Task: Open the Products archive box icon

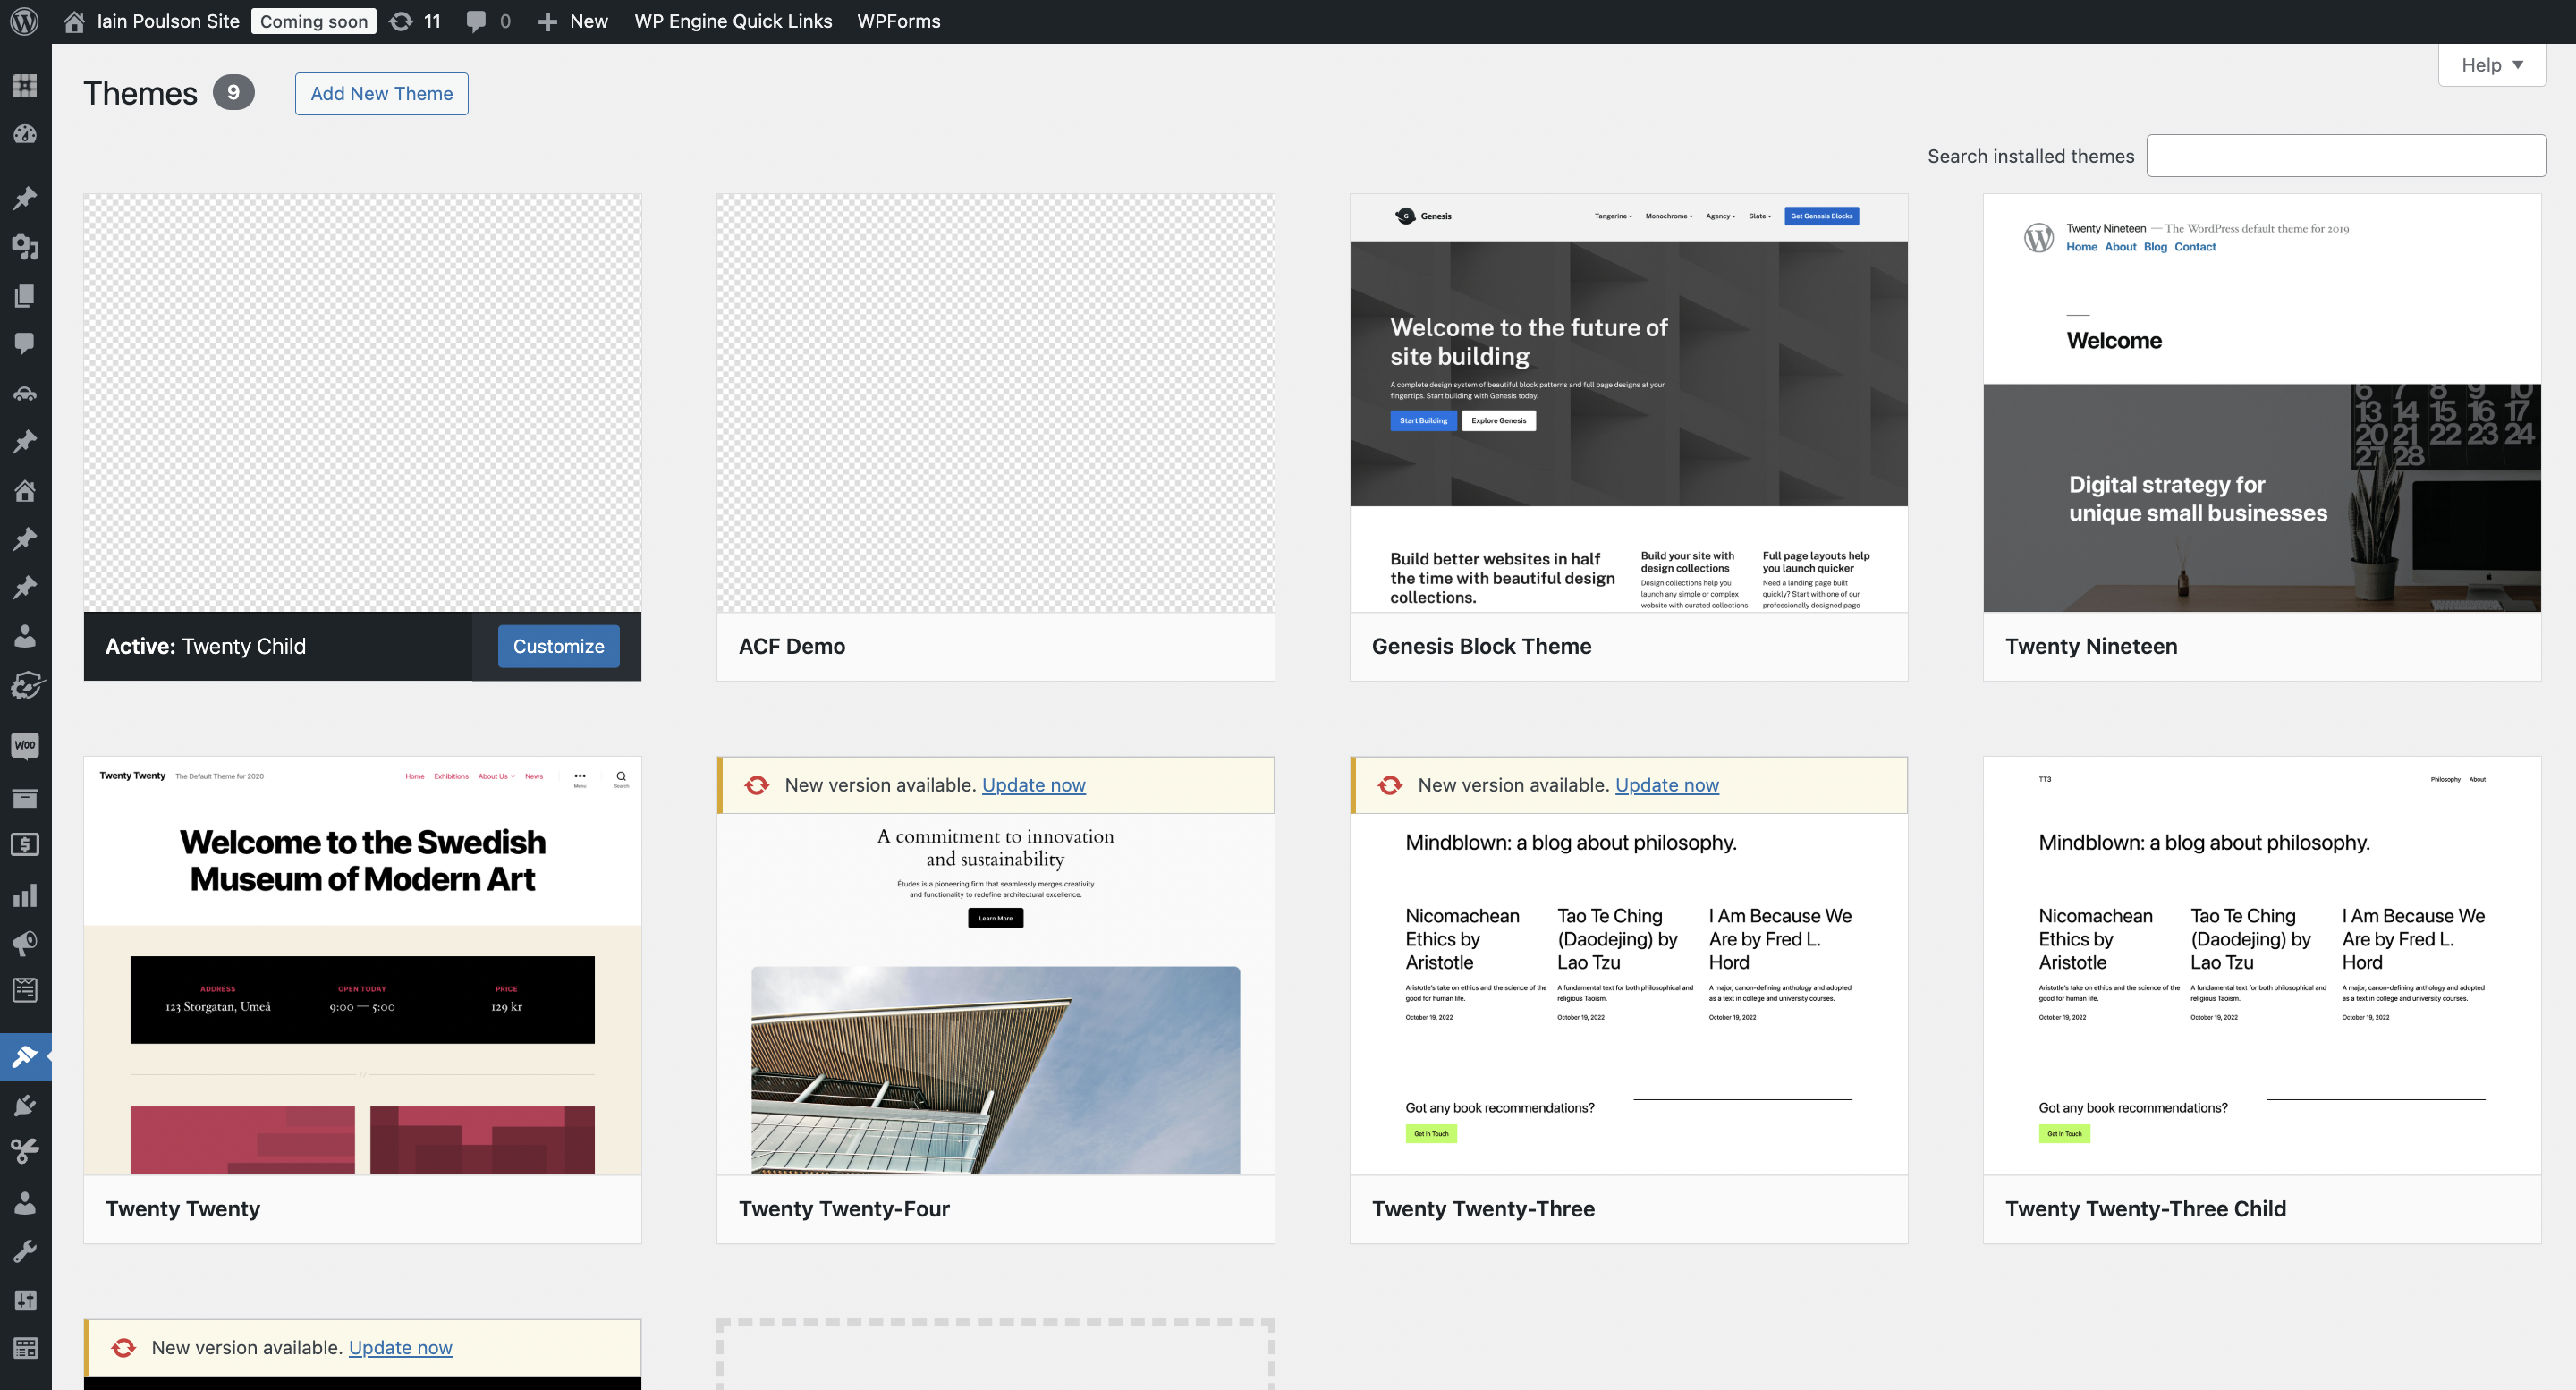Action: (x=25, y=797)
